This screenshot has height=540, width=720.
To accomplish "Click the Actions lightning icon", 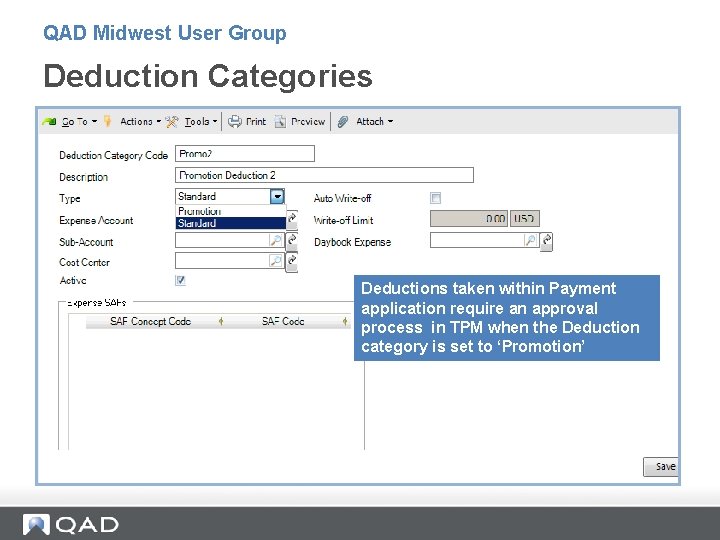I will [107, 121].
